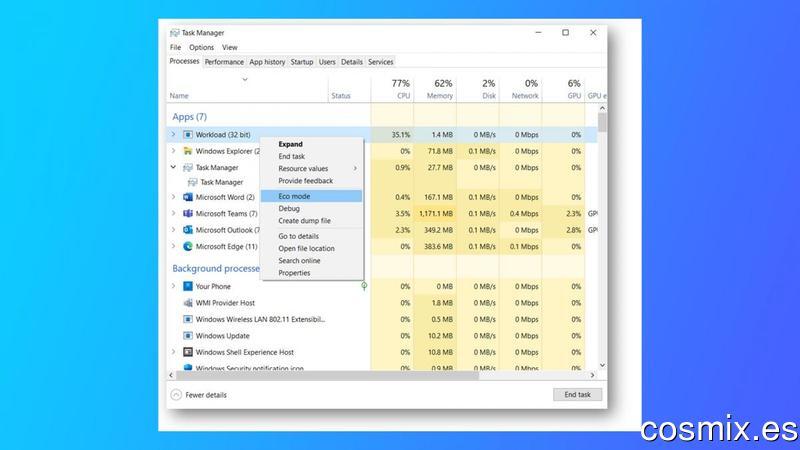Image resolution: width=800 pixels, height=450 pixels.
Task: Select the Processes tab
Action: tap(184, 61)
